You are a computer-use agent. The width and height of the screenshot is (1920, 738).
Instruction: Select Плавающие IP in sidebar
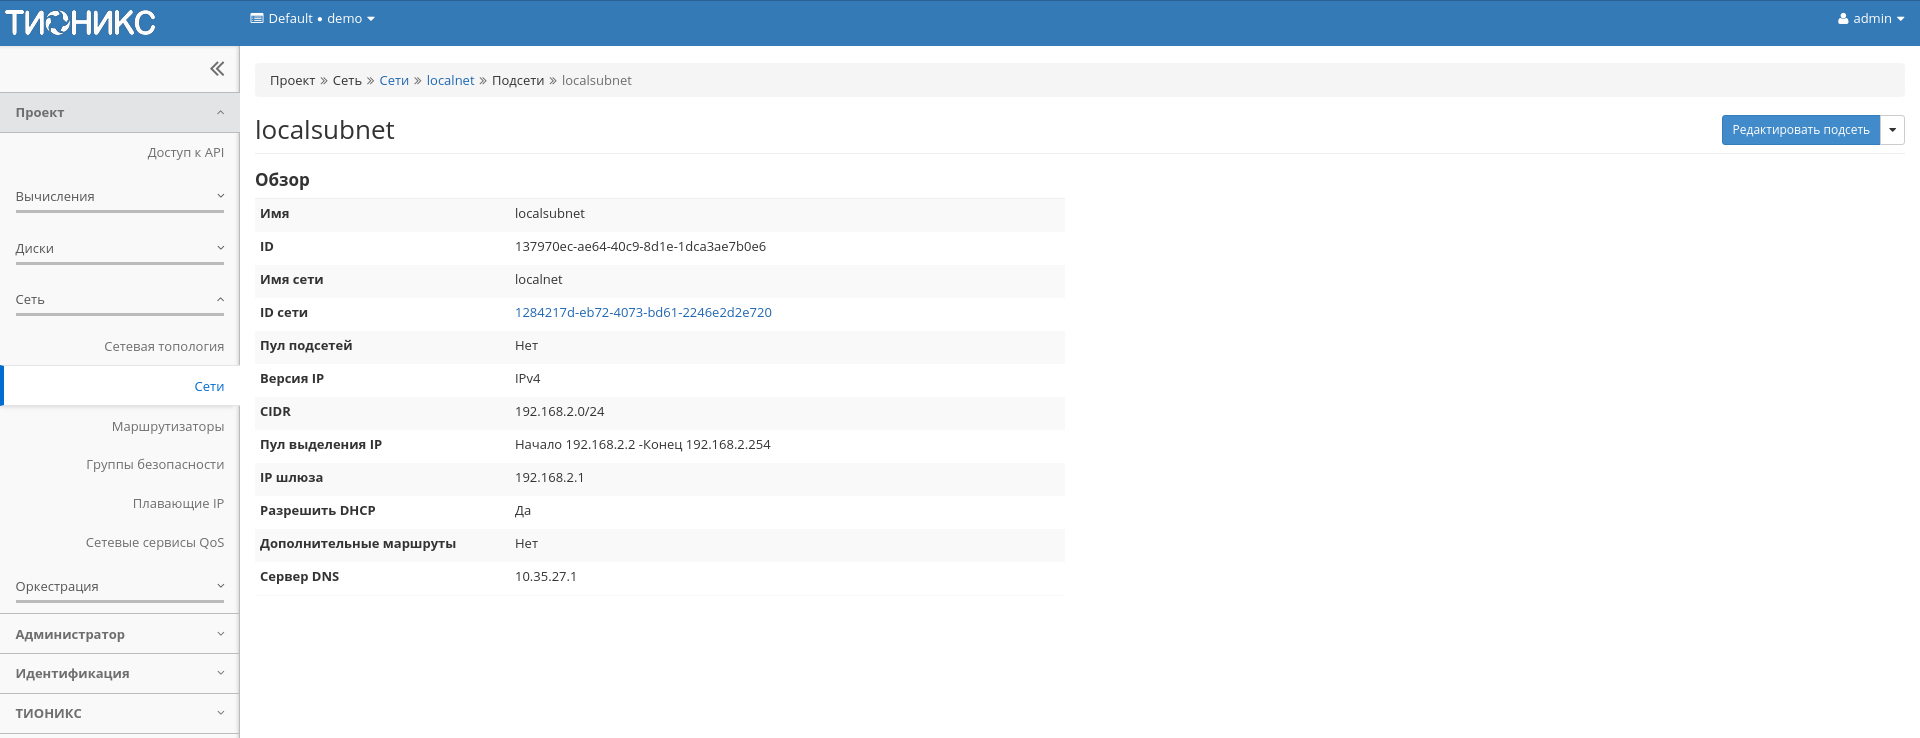click(x=178, y=504)
